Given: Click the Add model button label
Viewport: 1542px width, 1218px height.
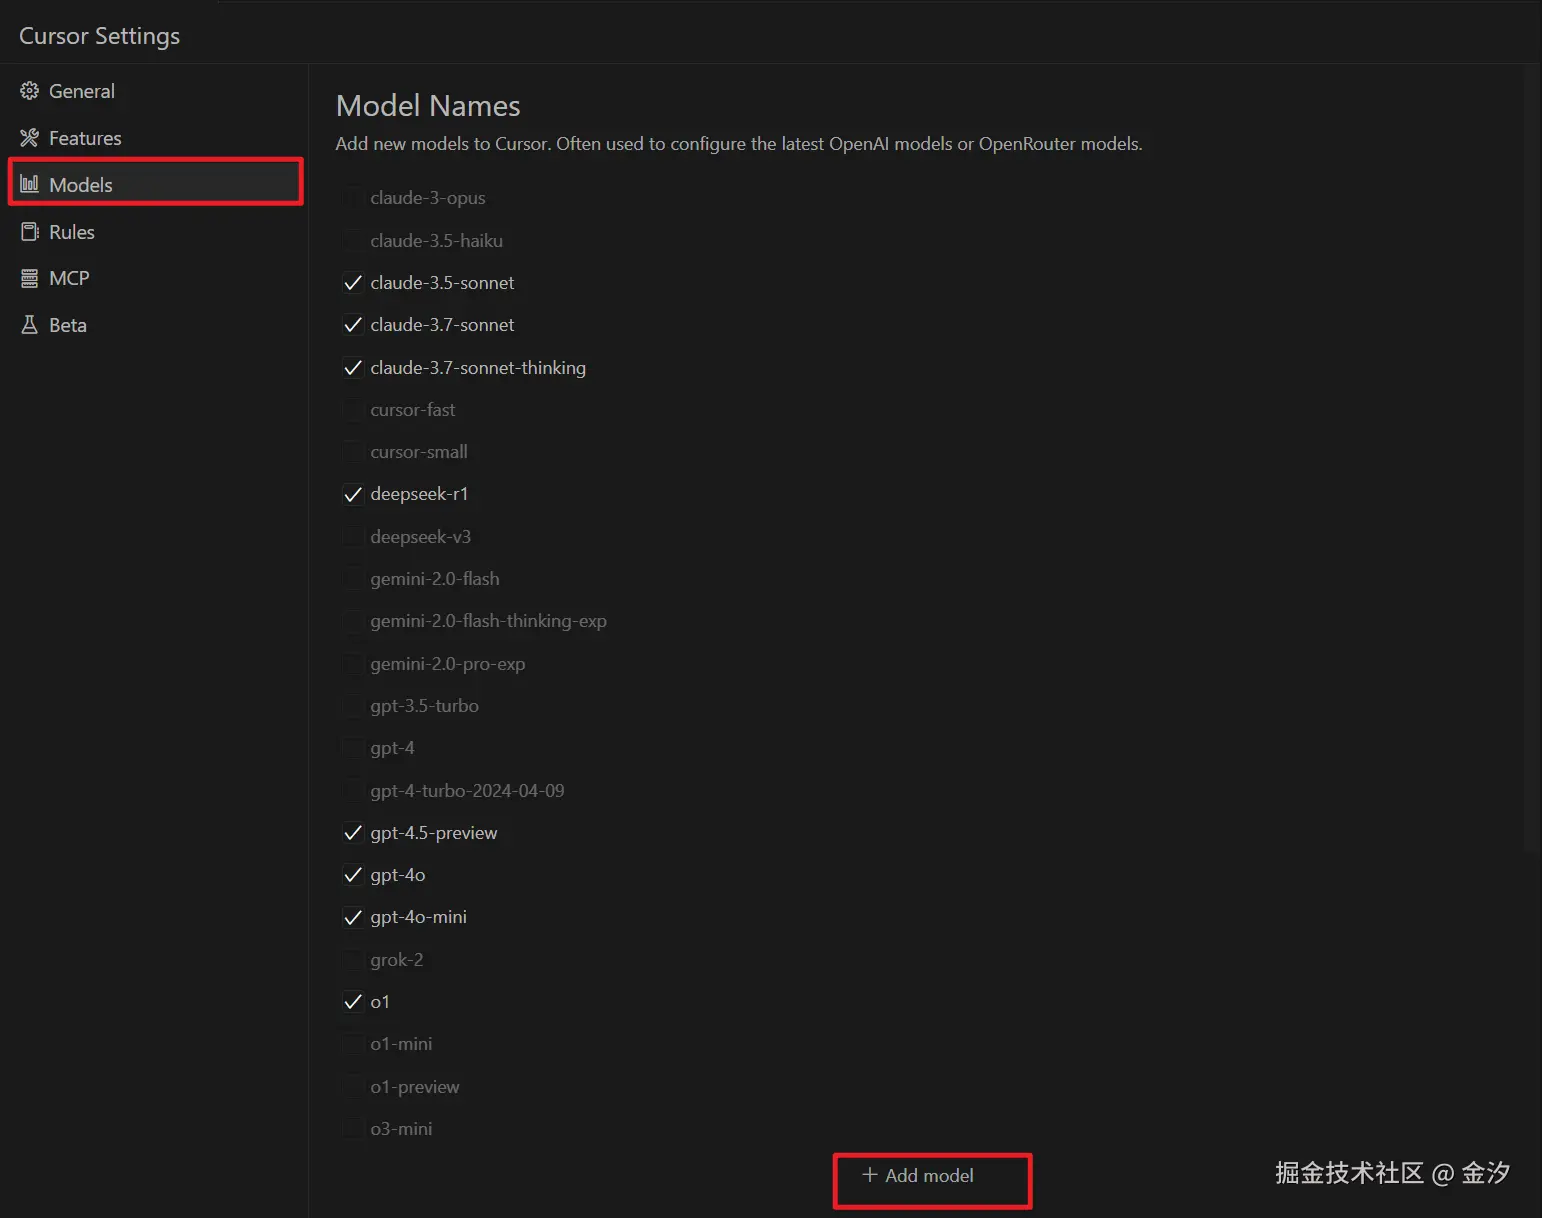Looking at the screenshot, I should 929,1176.
